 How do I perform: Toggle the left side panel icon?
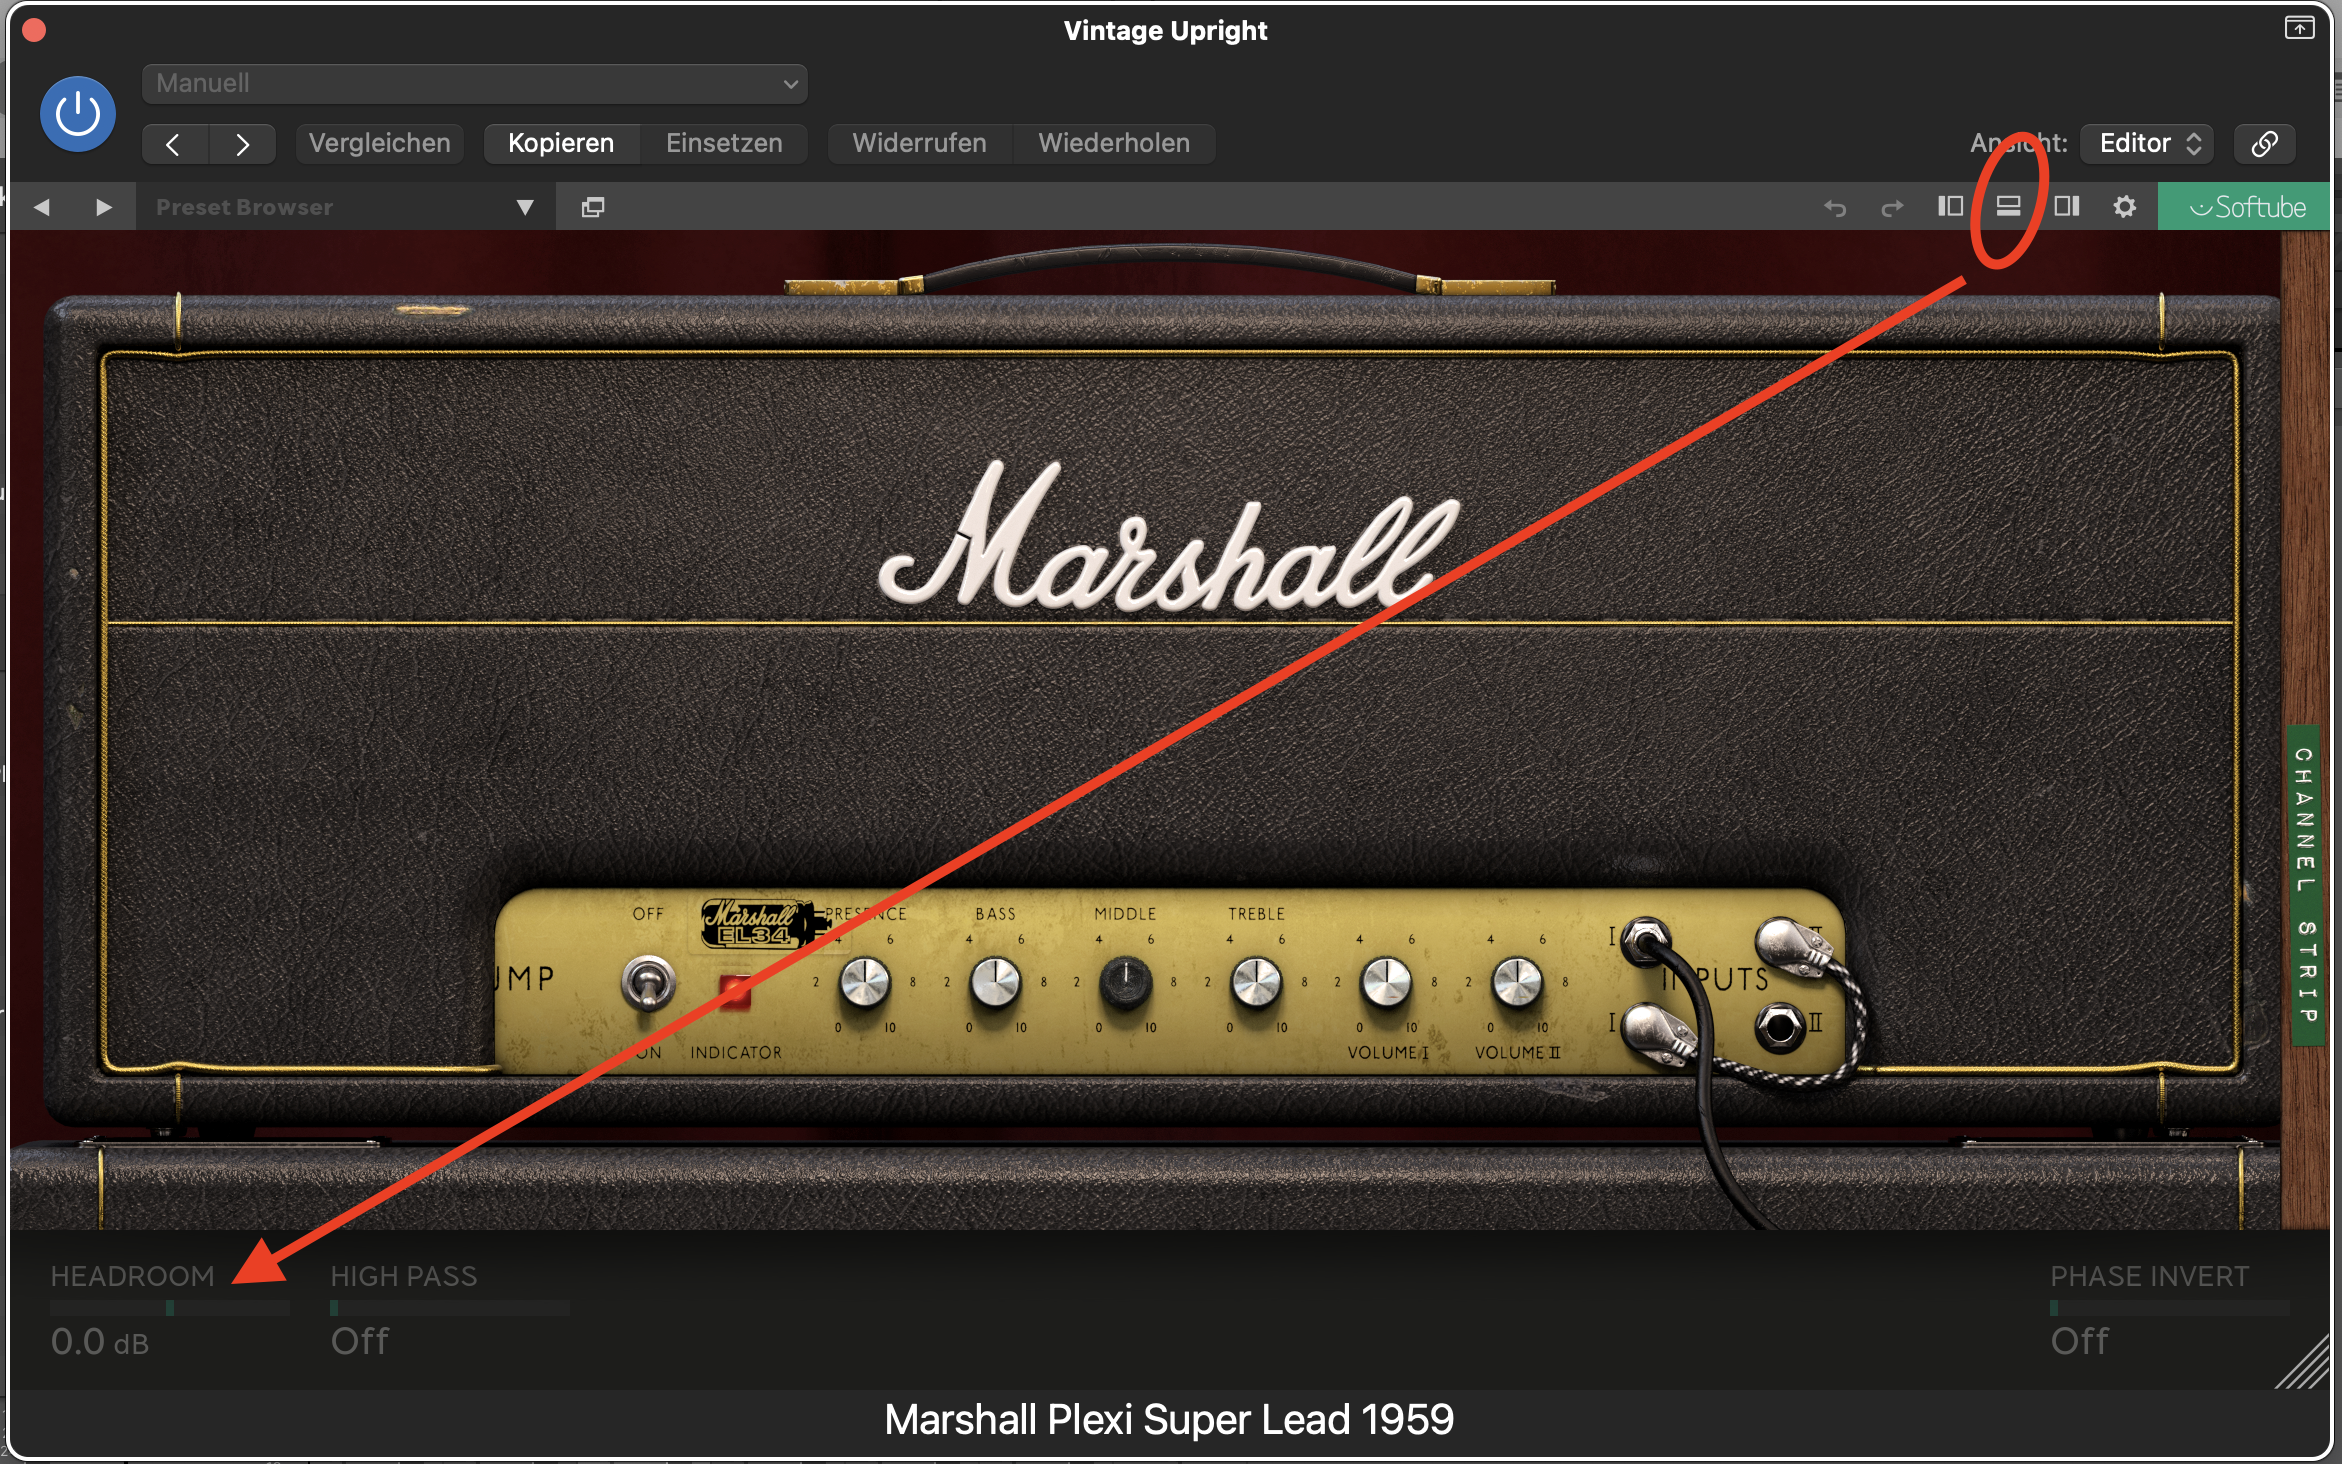click(1950, 206)
